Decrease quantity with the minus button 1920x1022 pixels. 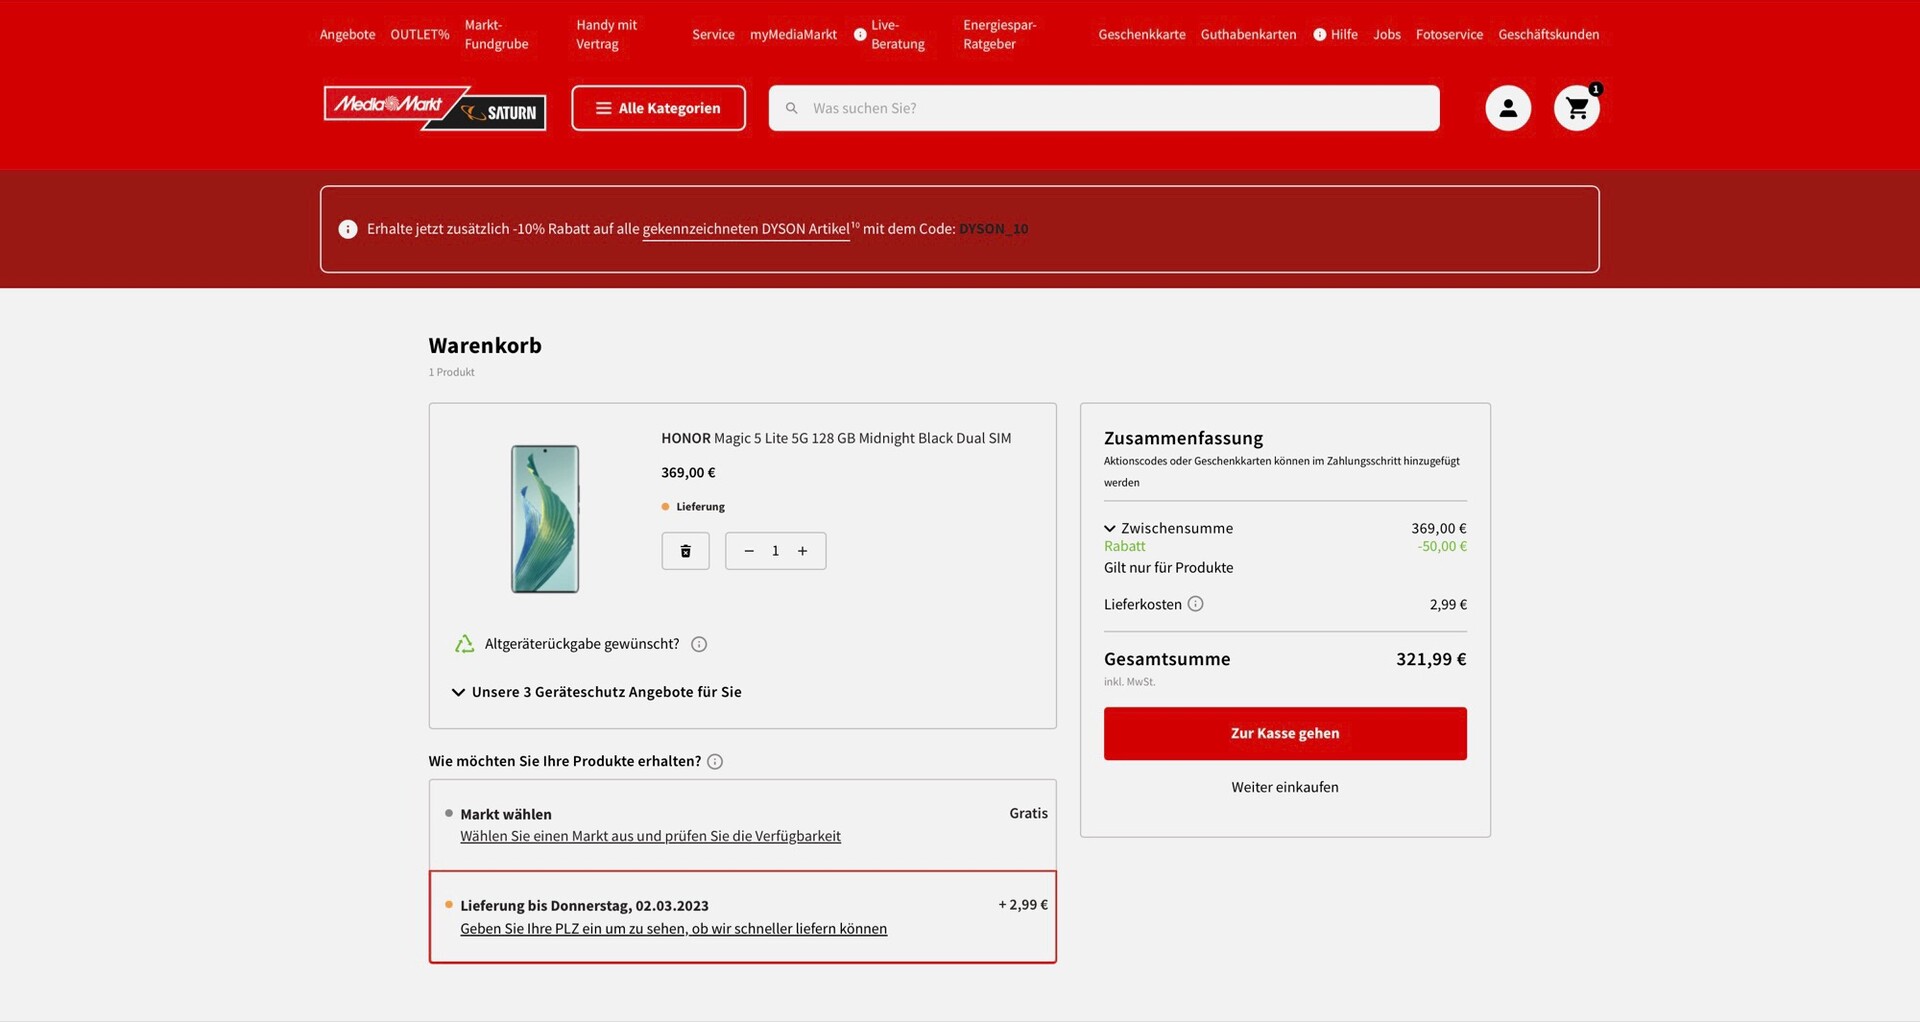749,551
